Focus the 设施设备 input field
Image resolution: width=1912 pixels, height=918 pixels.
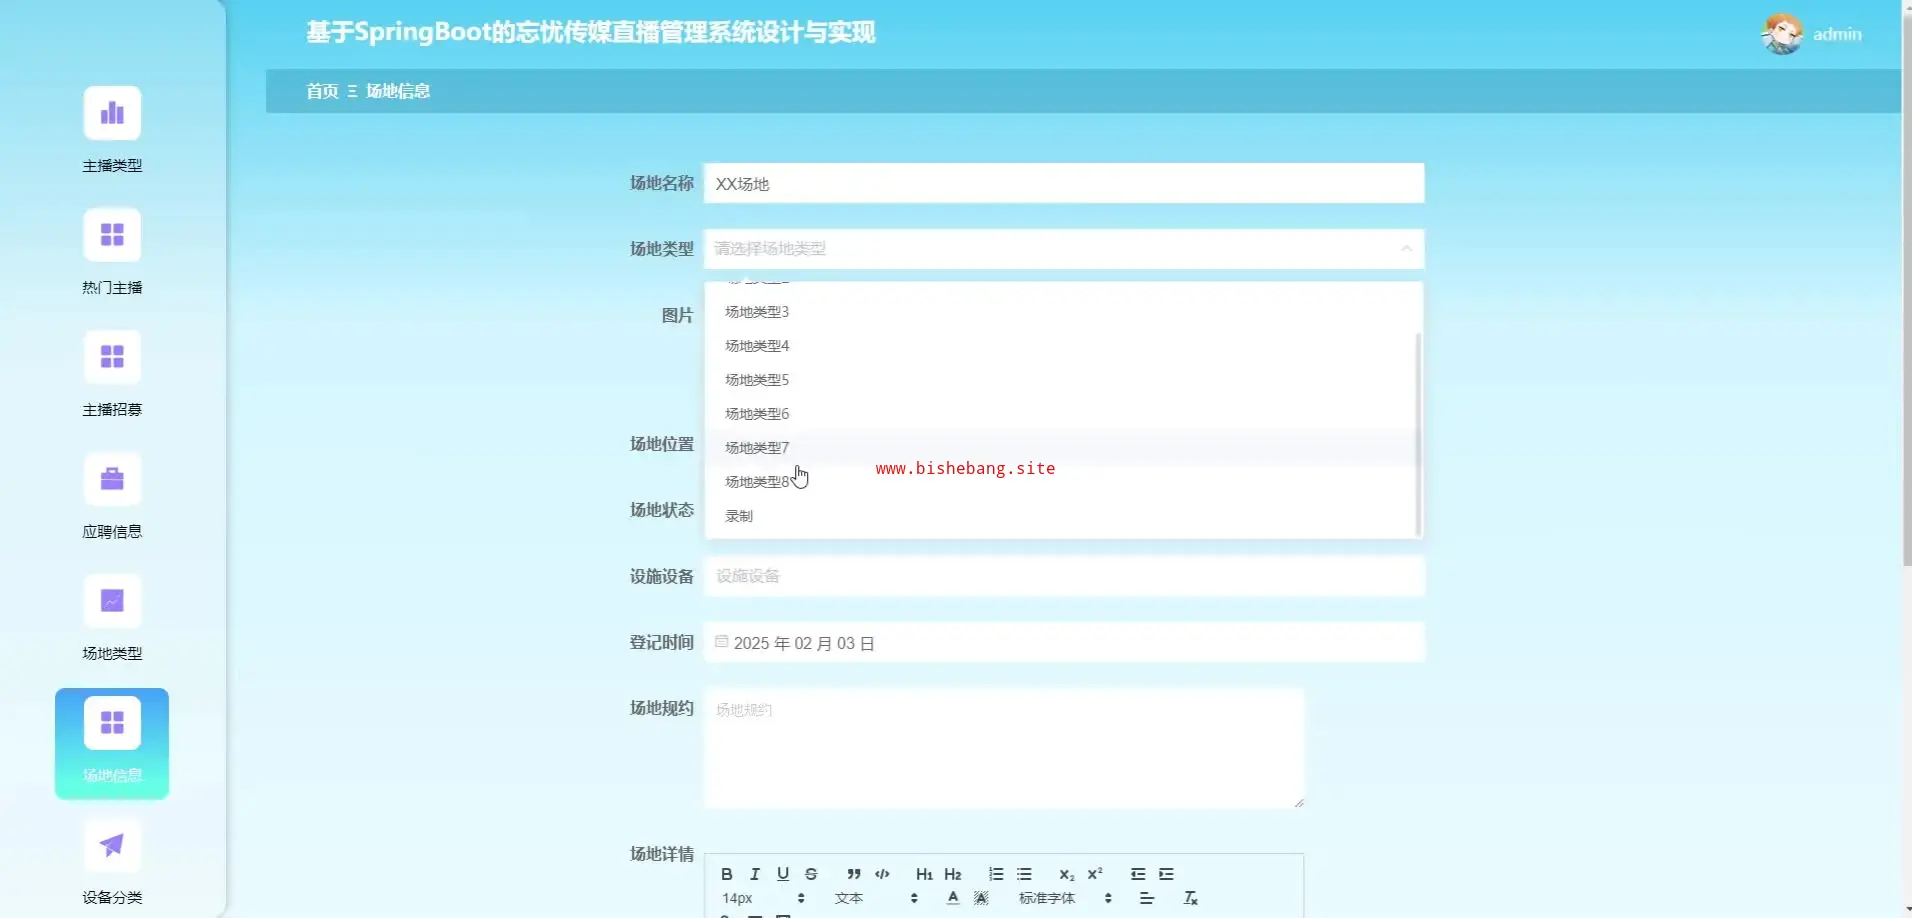(x=1064, y=576)
